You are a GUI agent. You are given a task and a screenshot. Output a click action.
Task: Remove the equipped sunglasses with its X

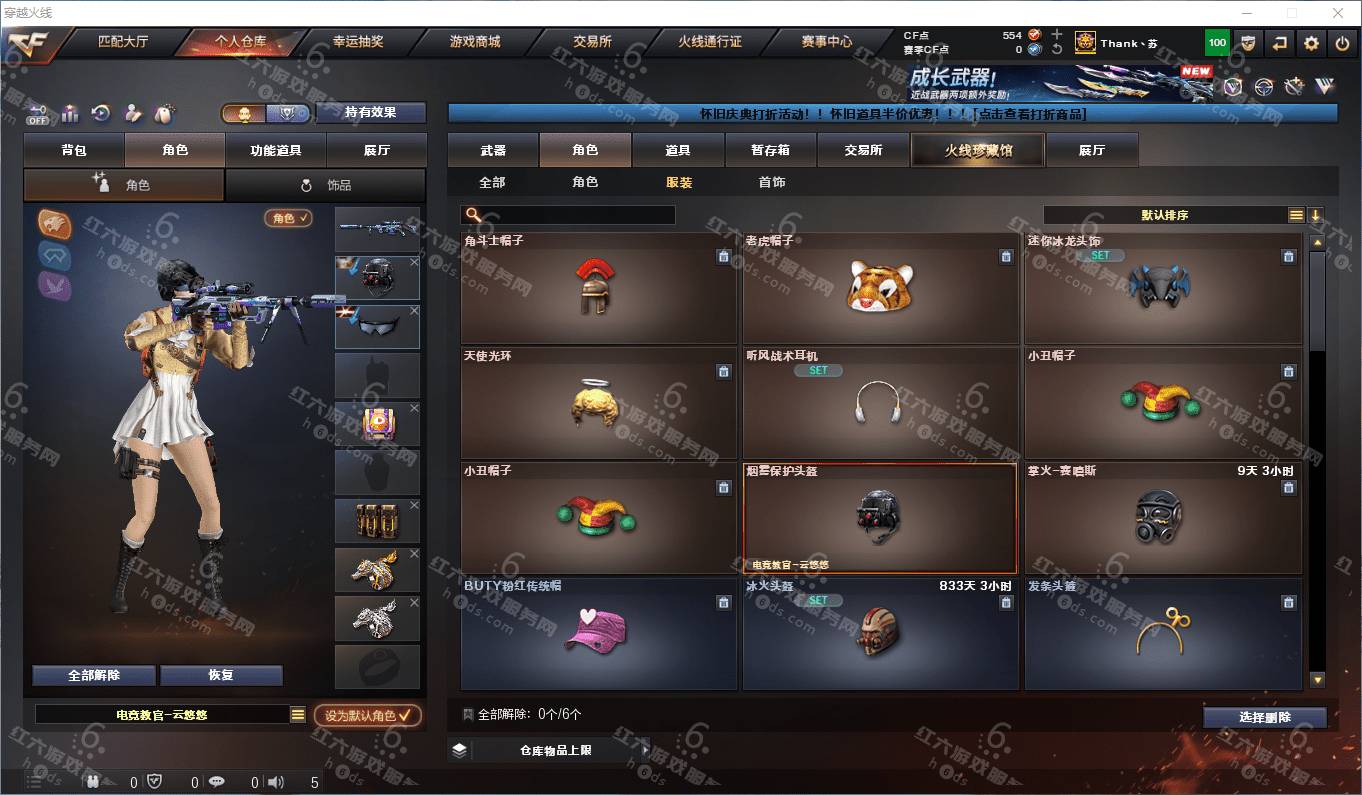414,311
